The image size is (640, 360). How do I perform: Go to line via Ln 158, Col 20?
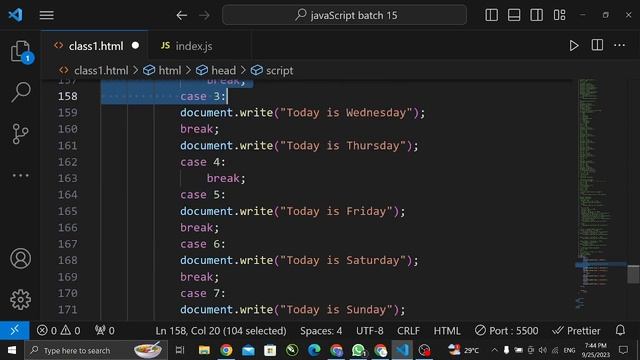221,331
